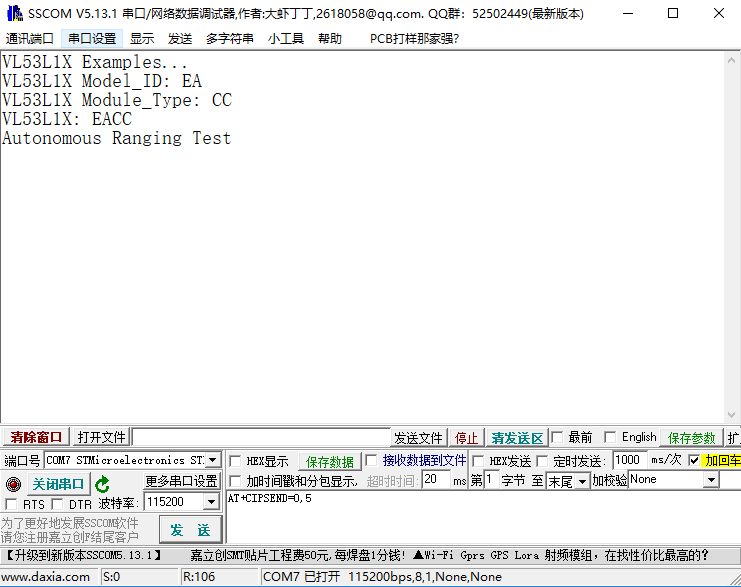Click the 'VL53L1X: EACC' output line

67,119
